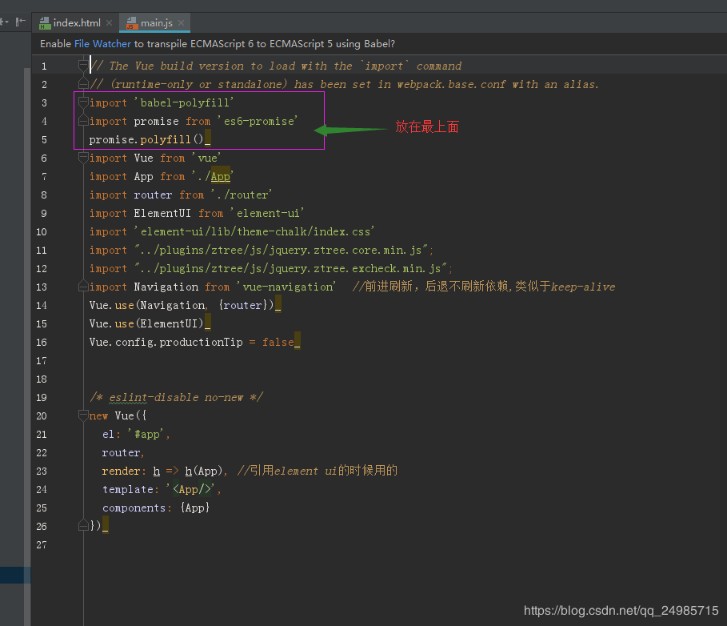Fold the import Navigation line 13 marker
727x626 pixels.
click(x=83, y=287)
